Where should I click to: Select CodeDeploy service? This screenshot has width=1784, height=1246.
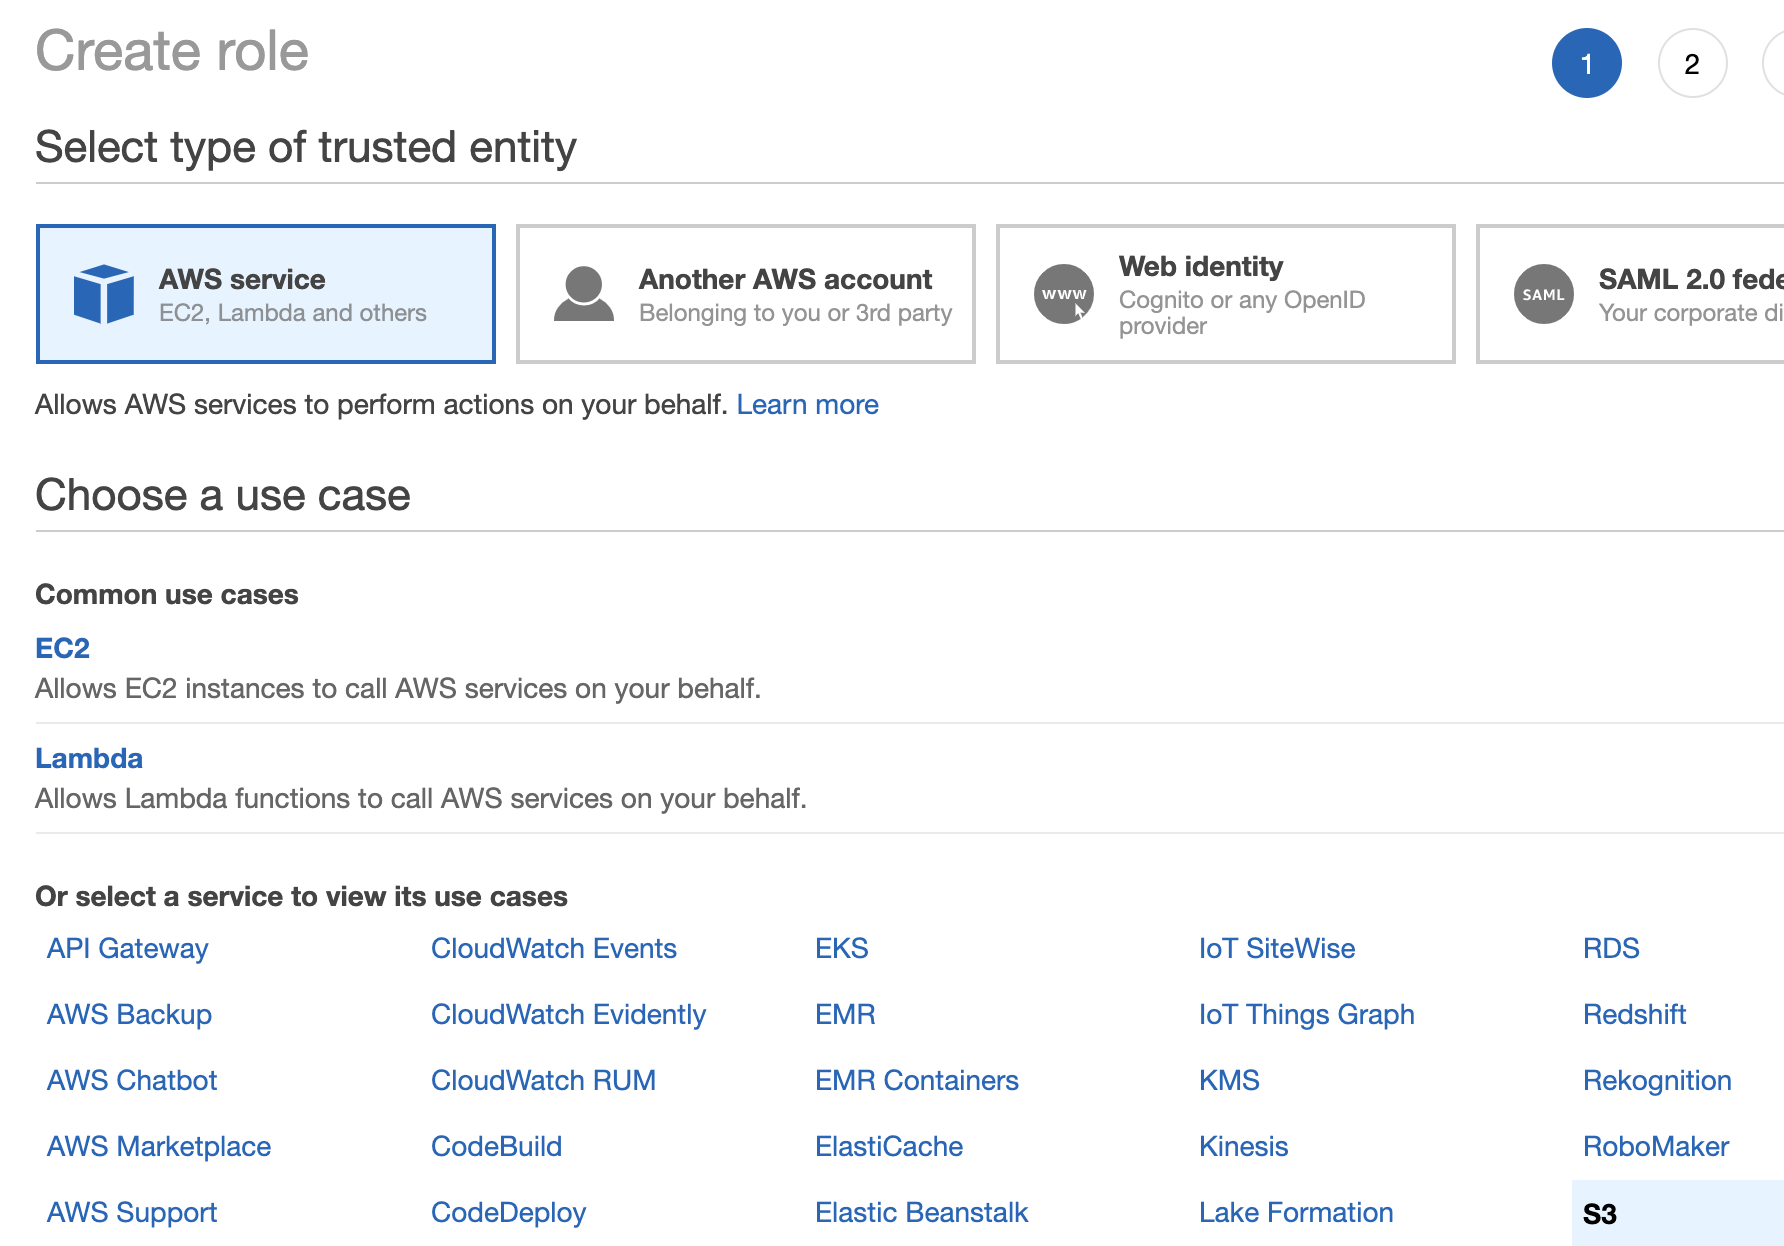click(509, 1212)
